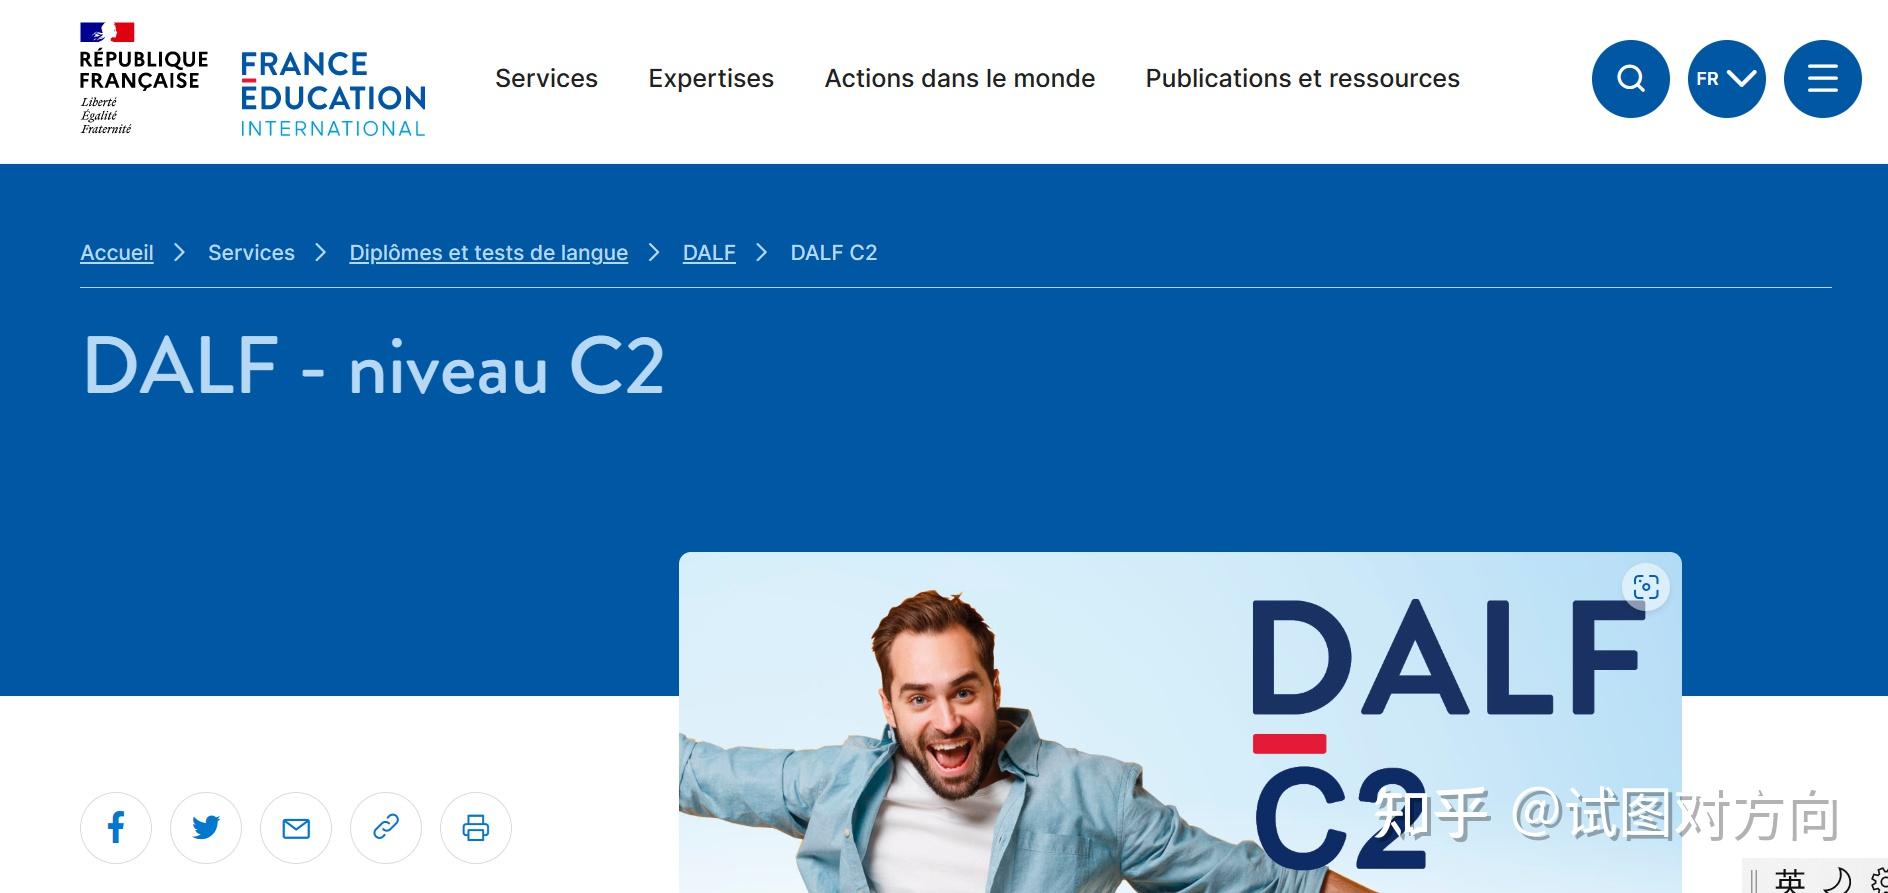Open Actions dans le monde menu
The image size is (1888, 893).
(x=960, y=78)
